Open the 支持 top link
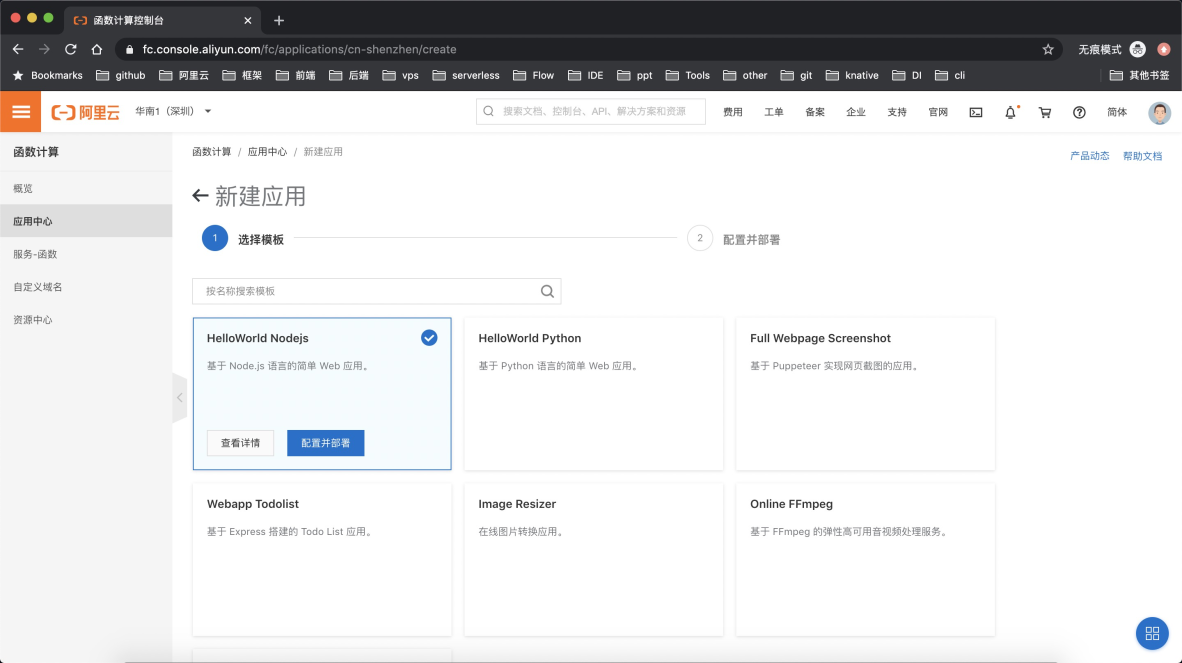The image size is (1182, 663). 896,112
